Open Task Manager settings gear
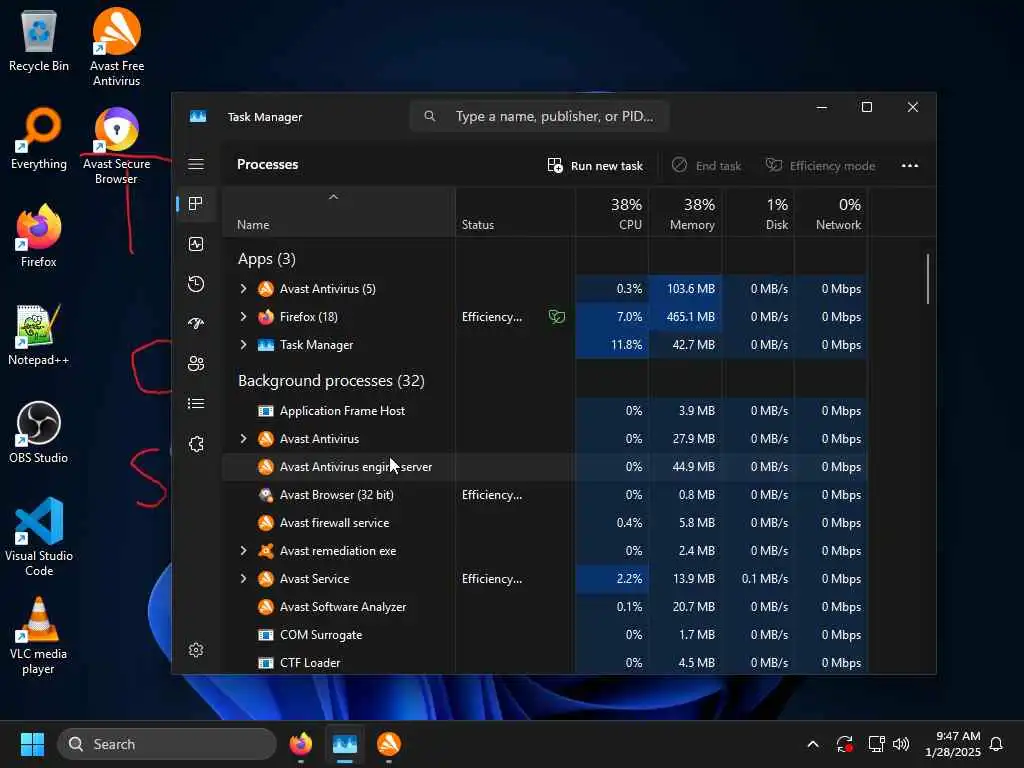 coord(196,650)
